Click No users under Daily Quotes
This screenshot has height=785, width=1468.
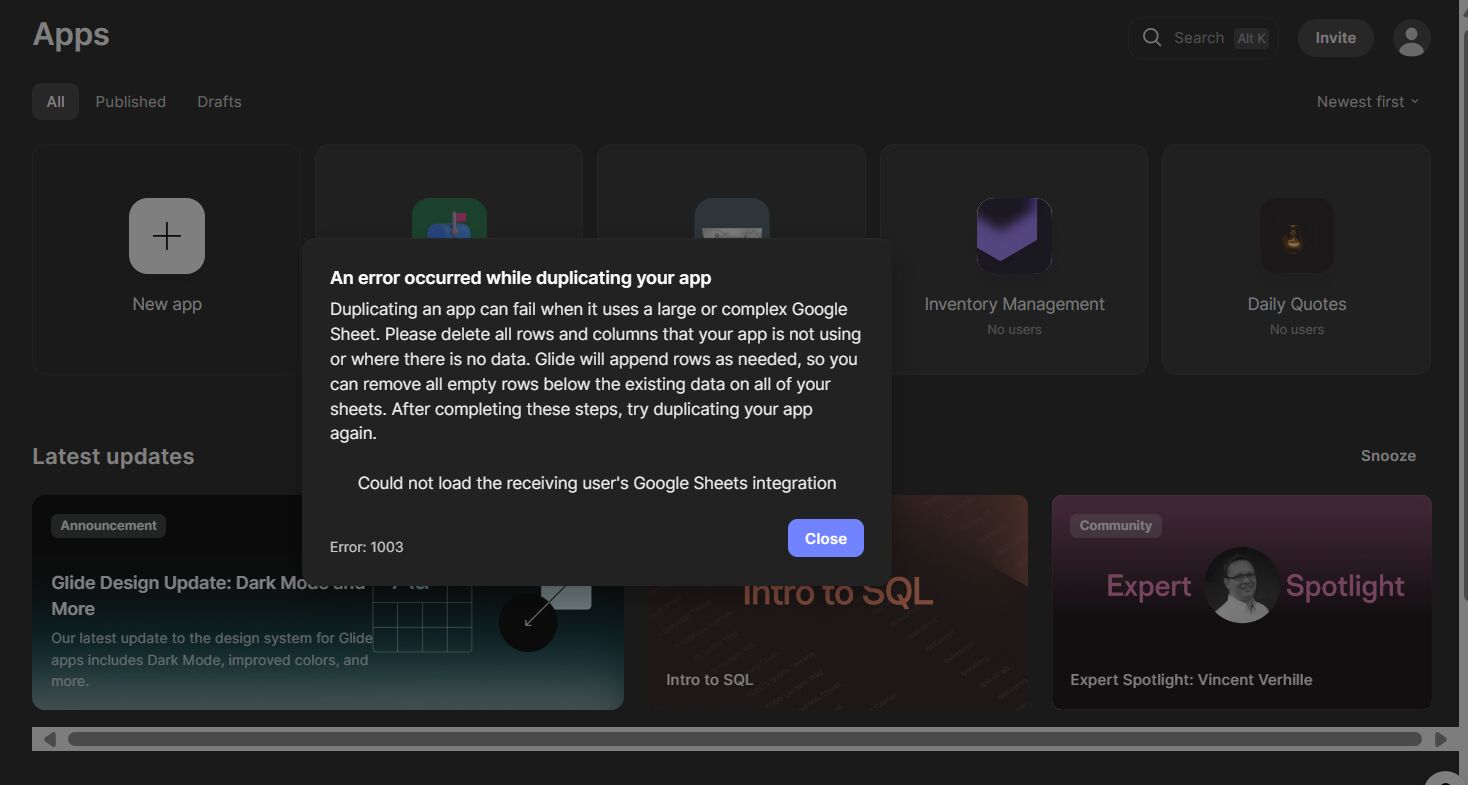pyautogui.click(x=1297, y=329)
